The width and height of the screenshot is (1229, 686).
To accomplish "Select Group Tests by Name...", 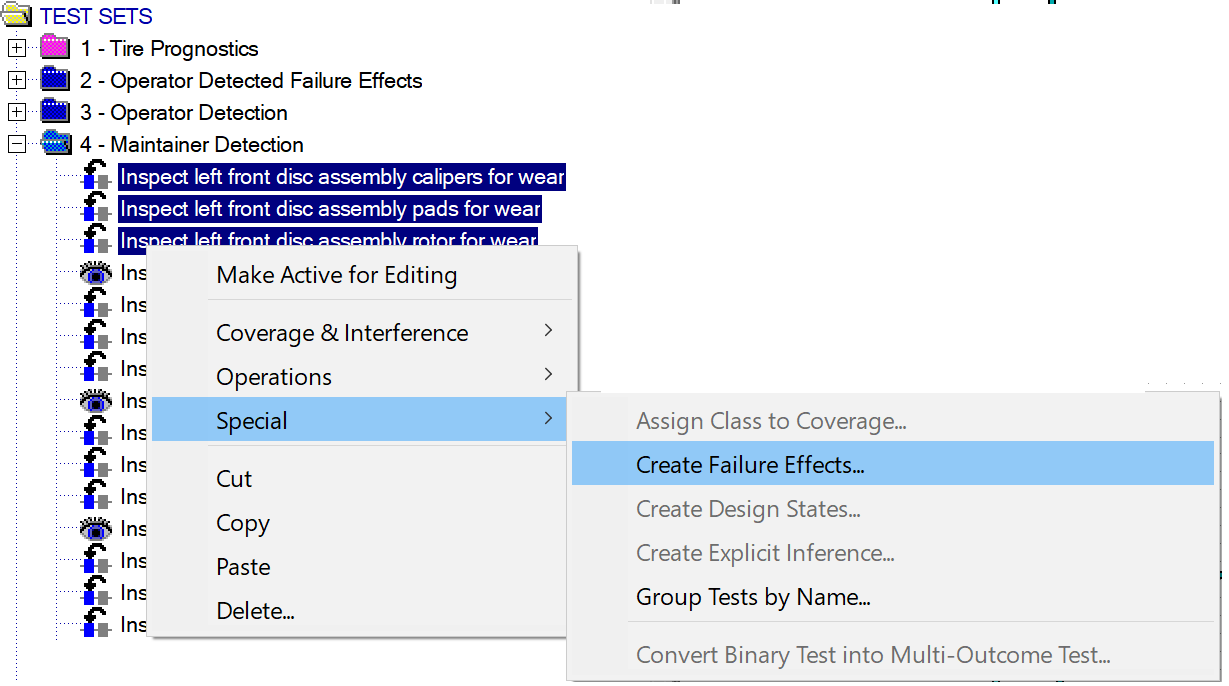I will pos(893,597).
